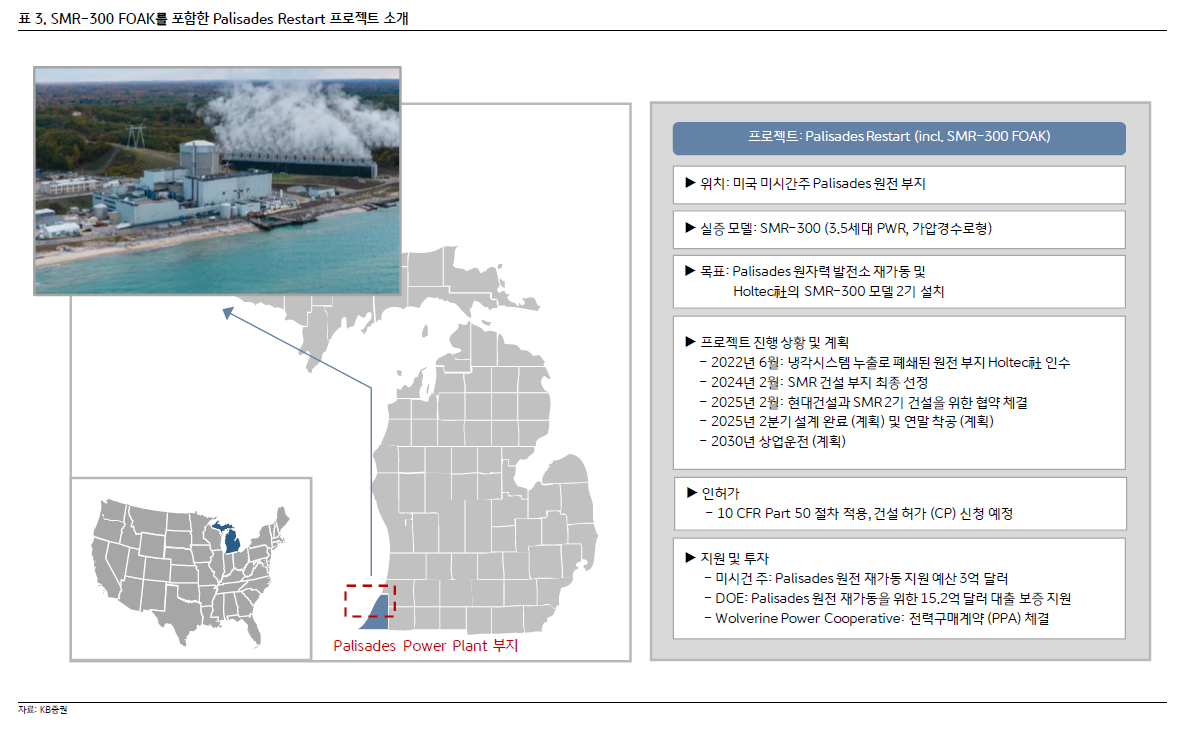Select the Palisades Restart project header bar
Screen dimensions: 1188x738
(898, 138)
